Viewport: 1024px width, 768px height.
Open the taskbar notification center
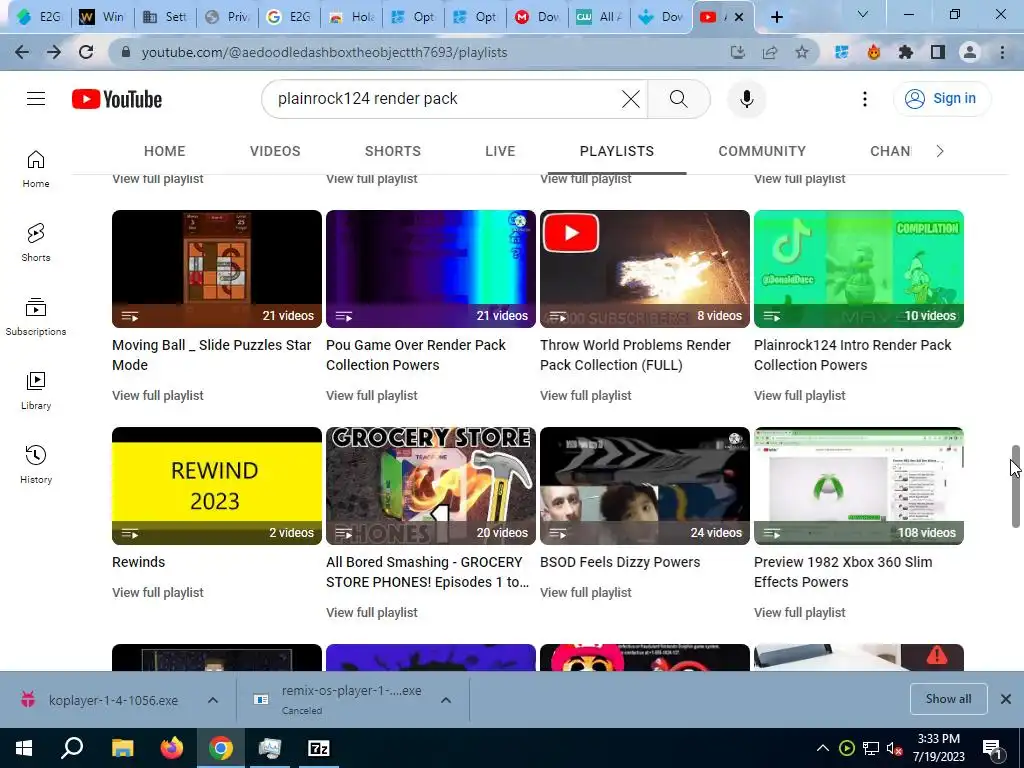[992, 748]
